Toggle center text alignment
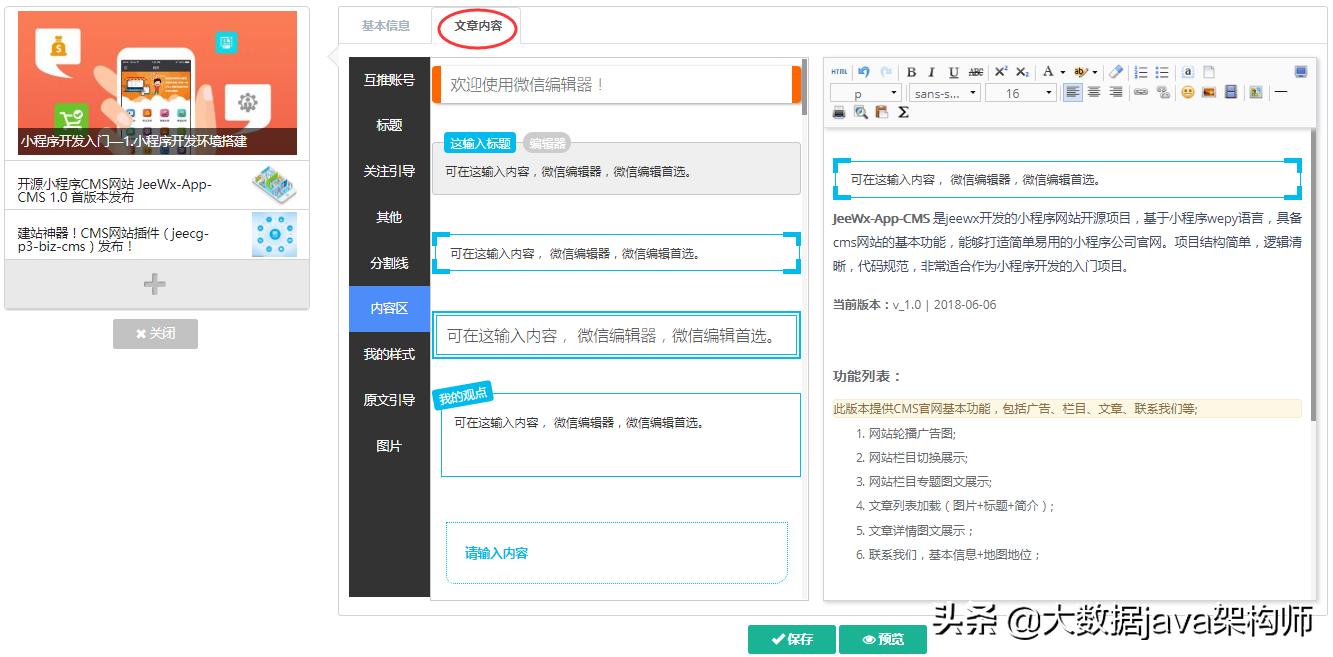Screen dimensions: 1333x657 coord(1094,93)
